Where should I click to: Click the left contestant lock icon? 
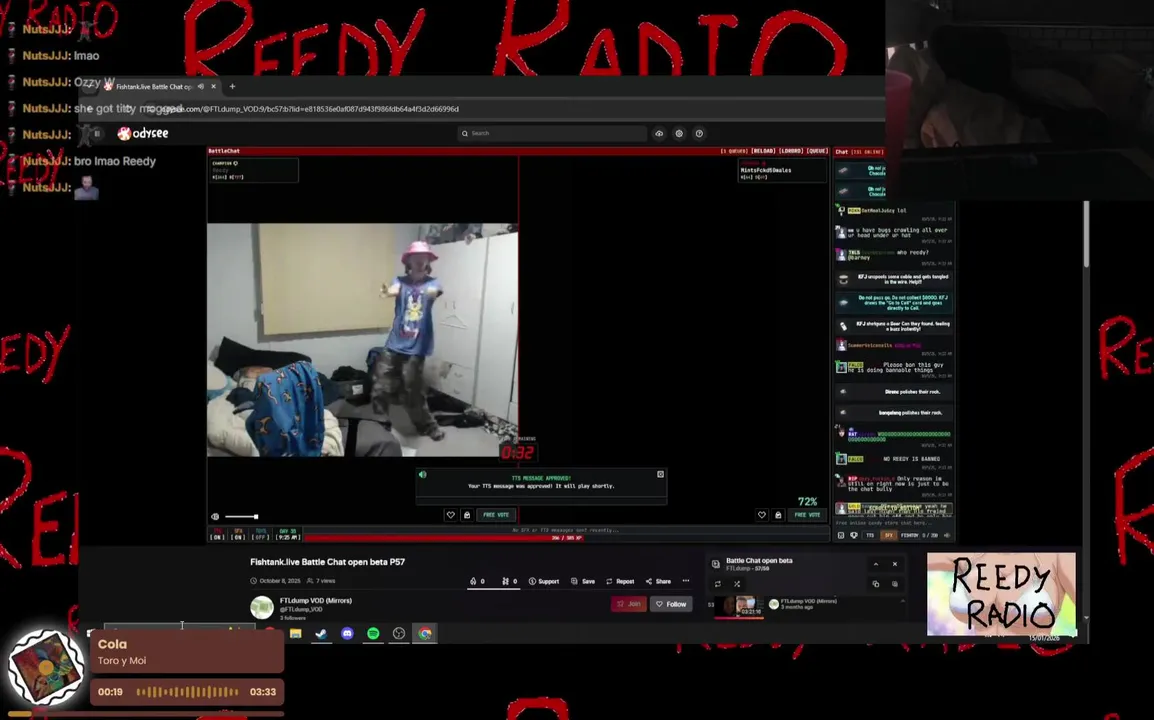coord(467,515)
